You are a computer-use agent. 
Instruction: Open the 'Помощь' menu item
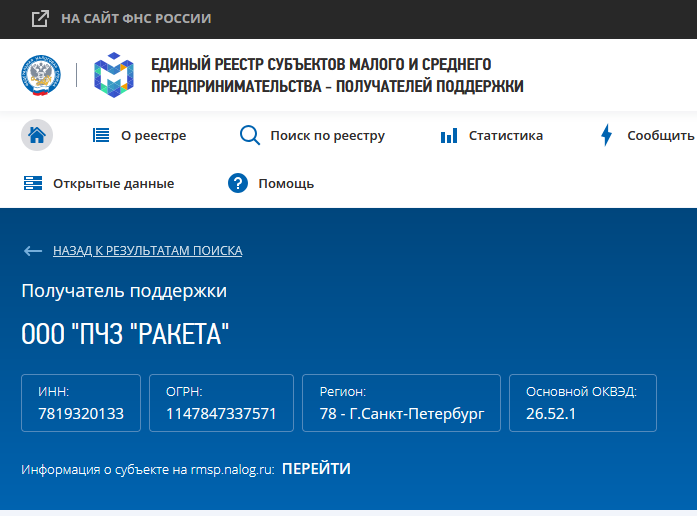point(286,184)
